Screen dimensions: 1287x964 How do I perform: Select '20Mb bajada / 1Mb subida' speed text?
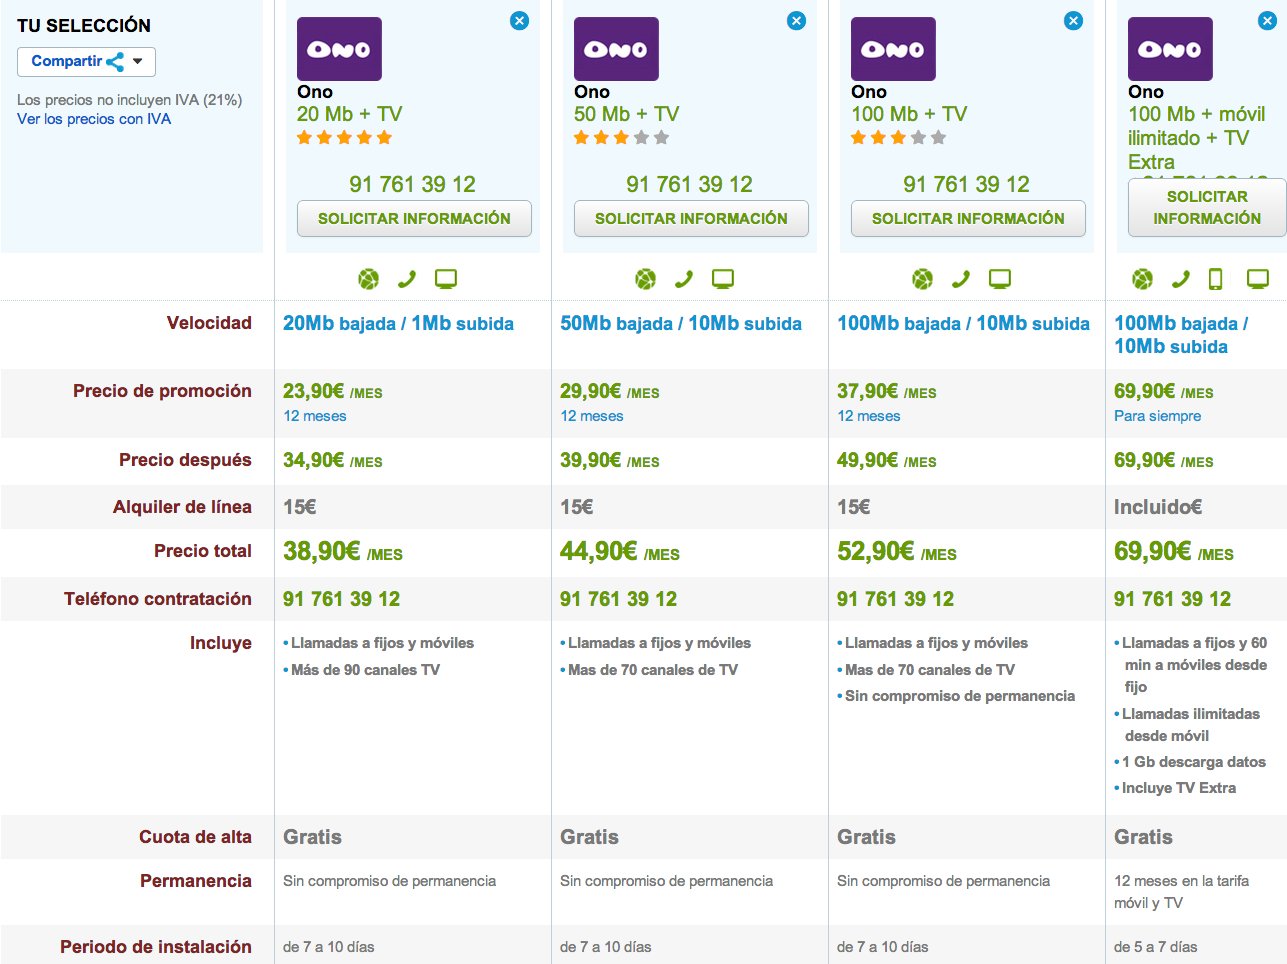tap(398, 324)
